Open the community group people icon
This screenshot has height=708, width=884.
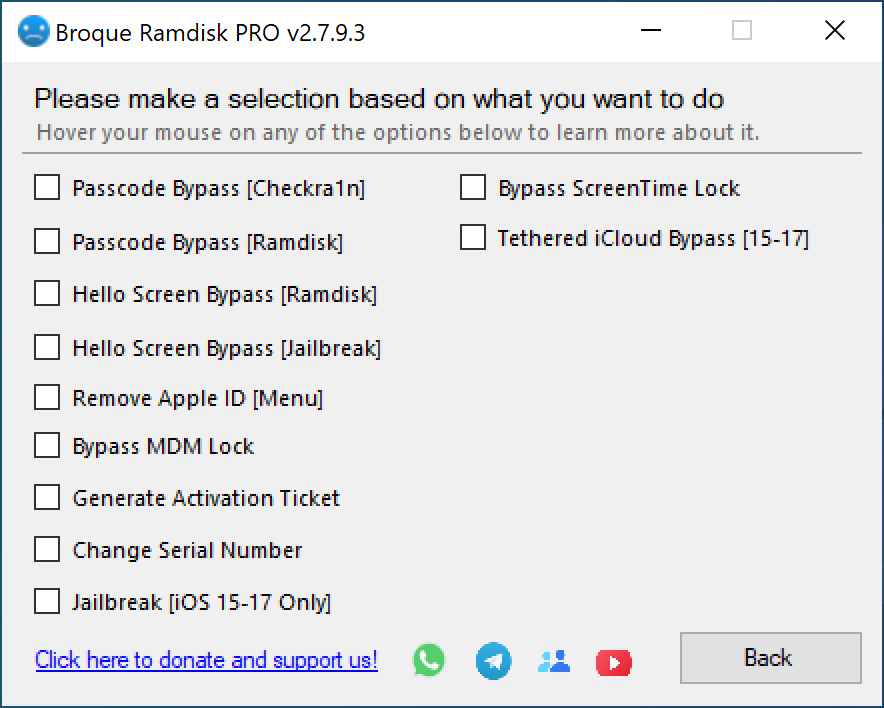(554, 661)
